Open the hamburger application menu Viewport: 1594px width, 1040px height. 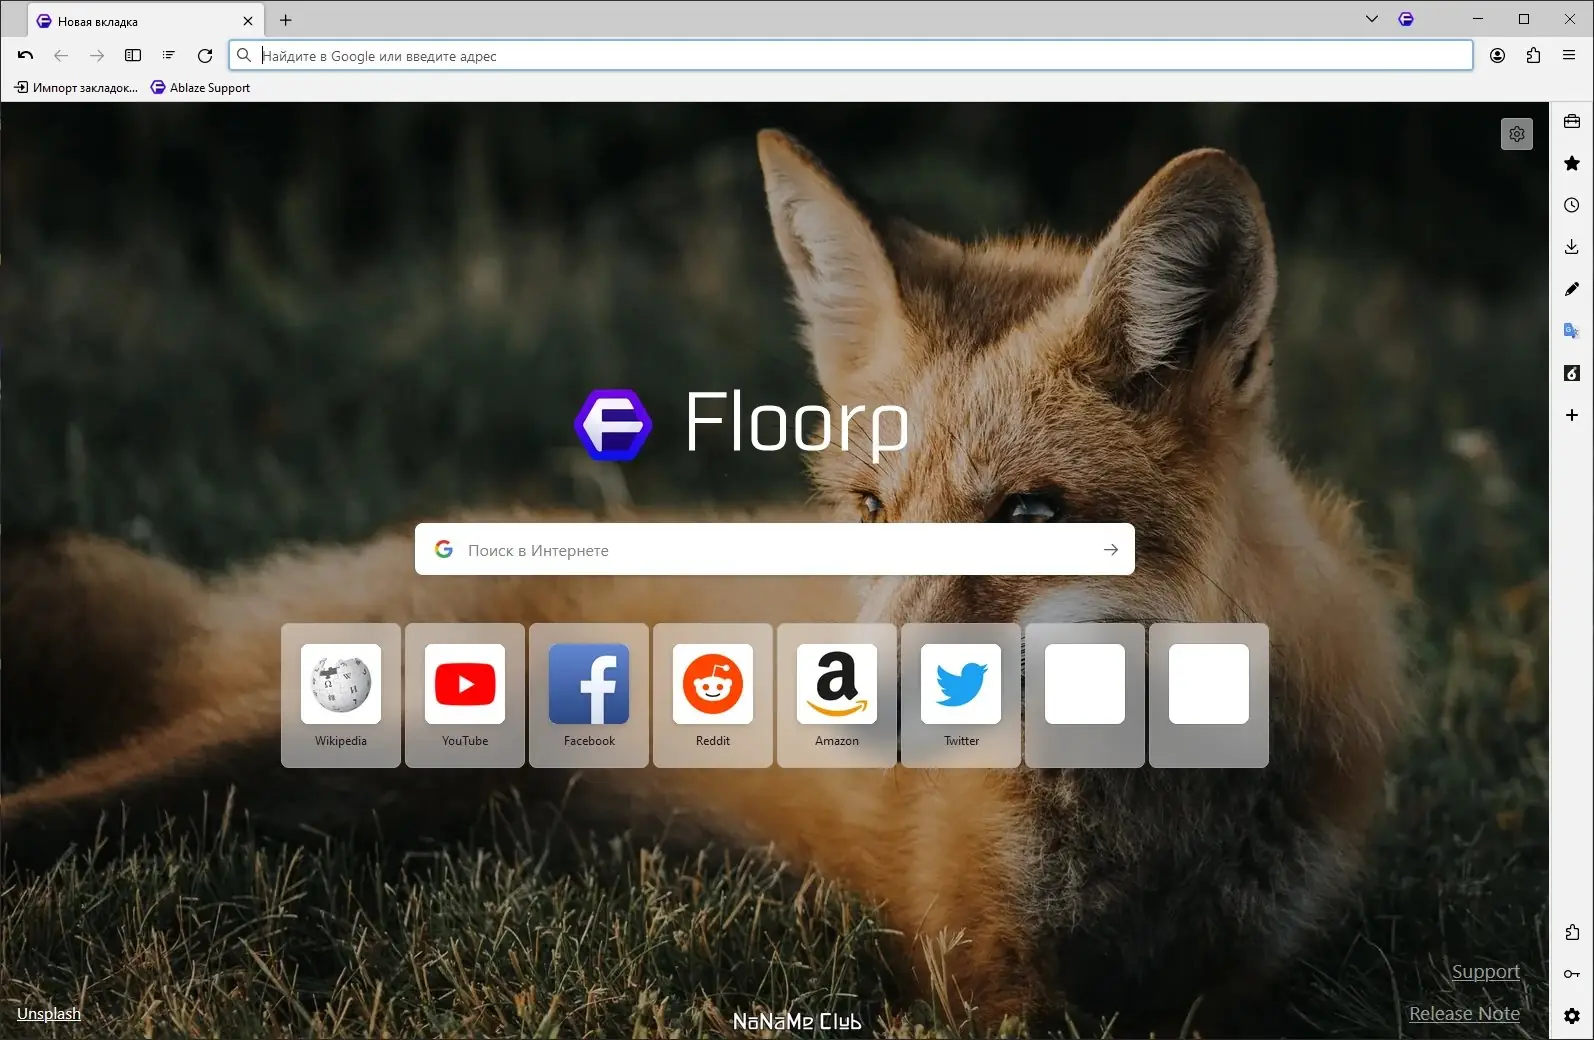(1569, 56)
